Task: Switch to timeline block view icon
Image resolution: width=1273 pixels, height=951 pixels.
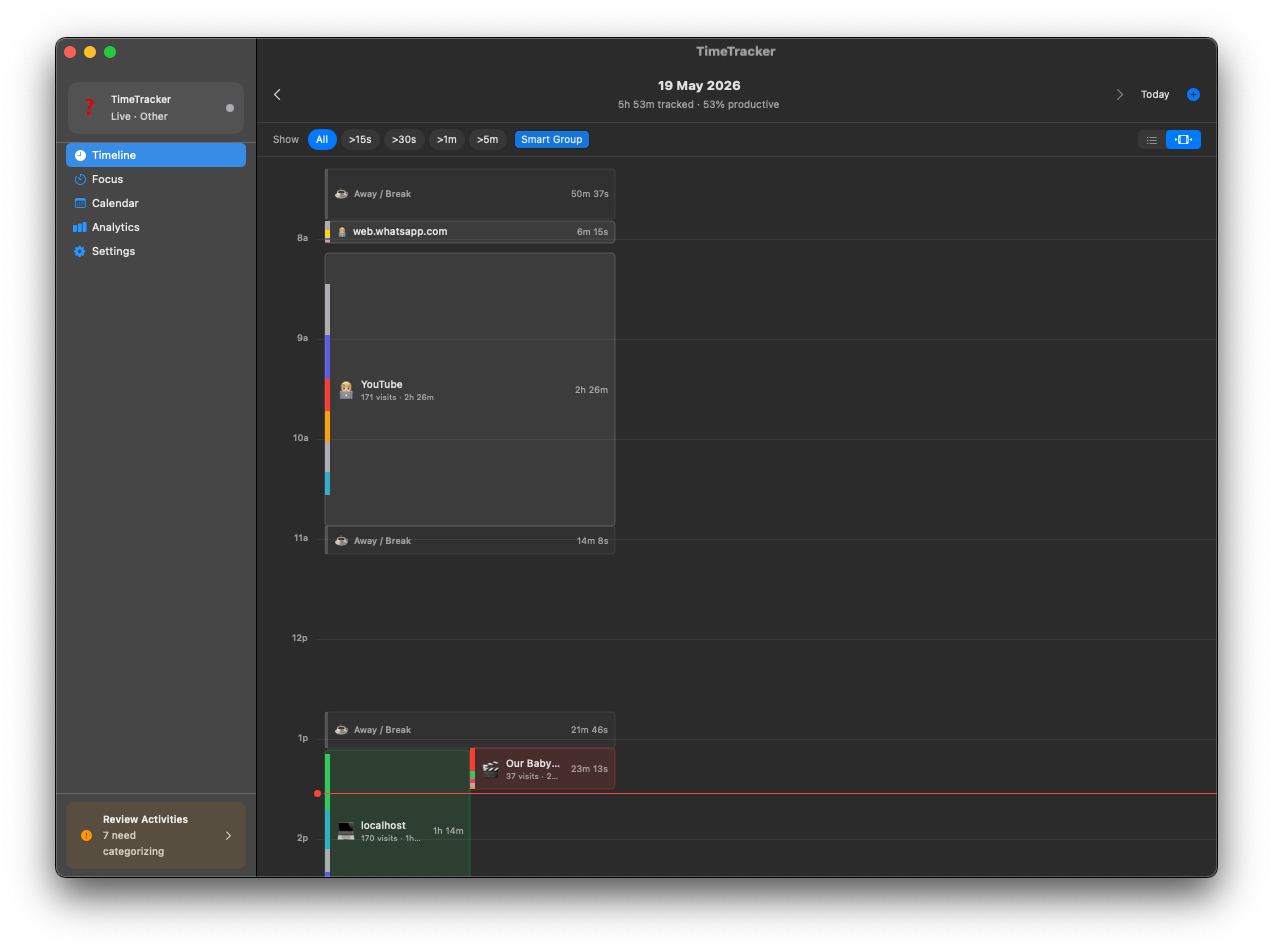Action: point(1183,140)
